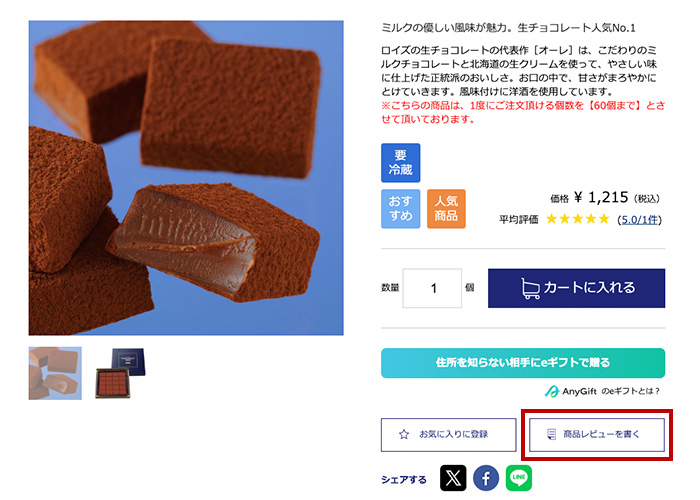The image size is (700, 500).
Task: Share the product on Facebook
Action: [x=486, y=478]
